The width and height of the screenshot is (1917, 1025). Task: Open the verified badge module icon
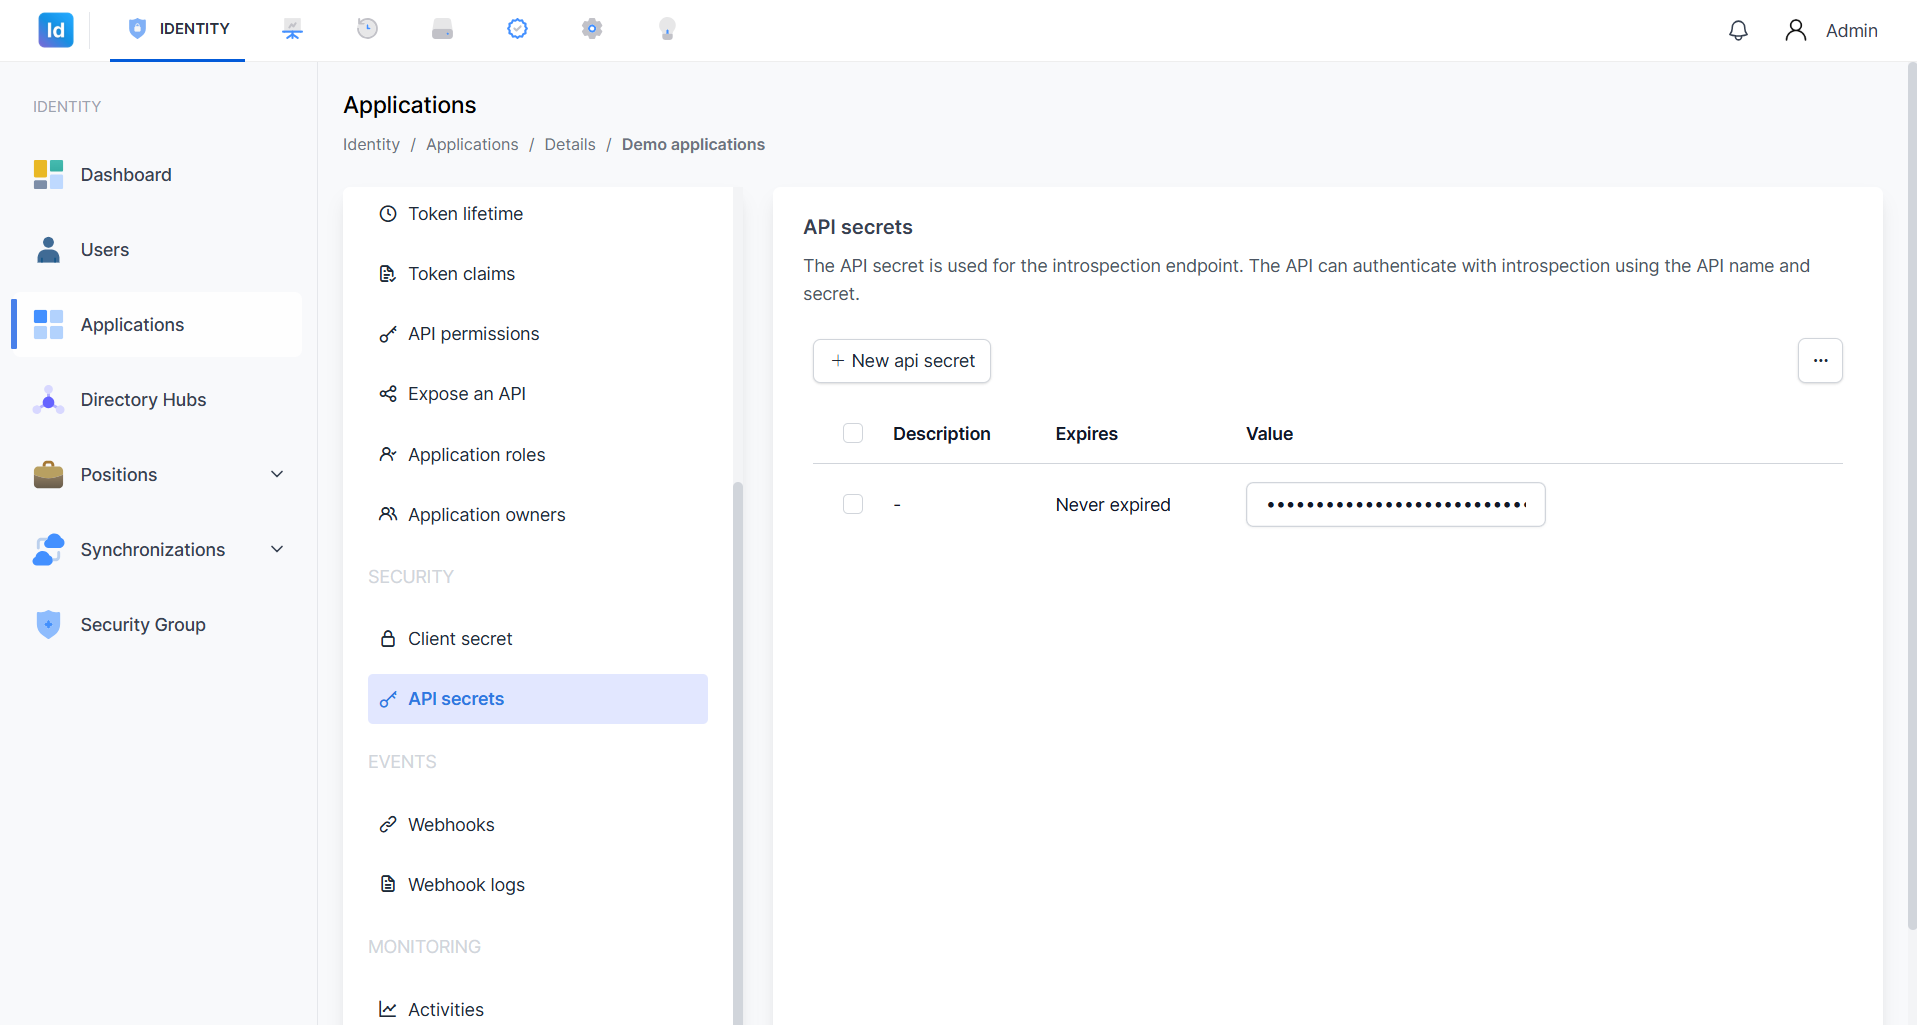(x=517, y=29)
